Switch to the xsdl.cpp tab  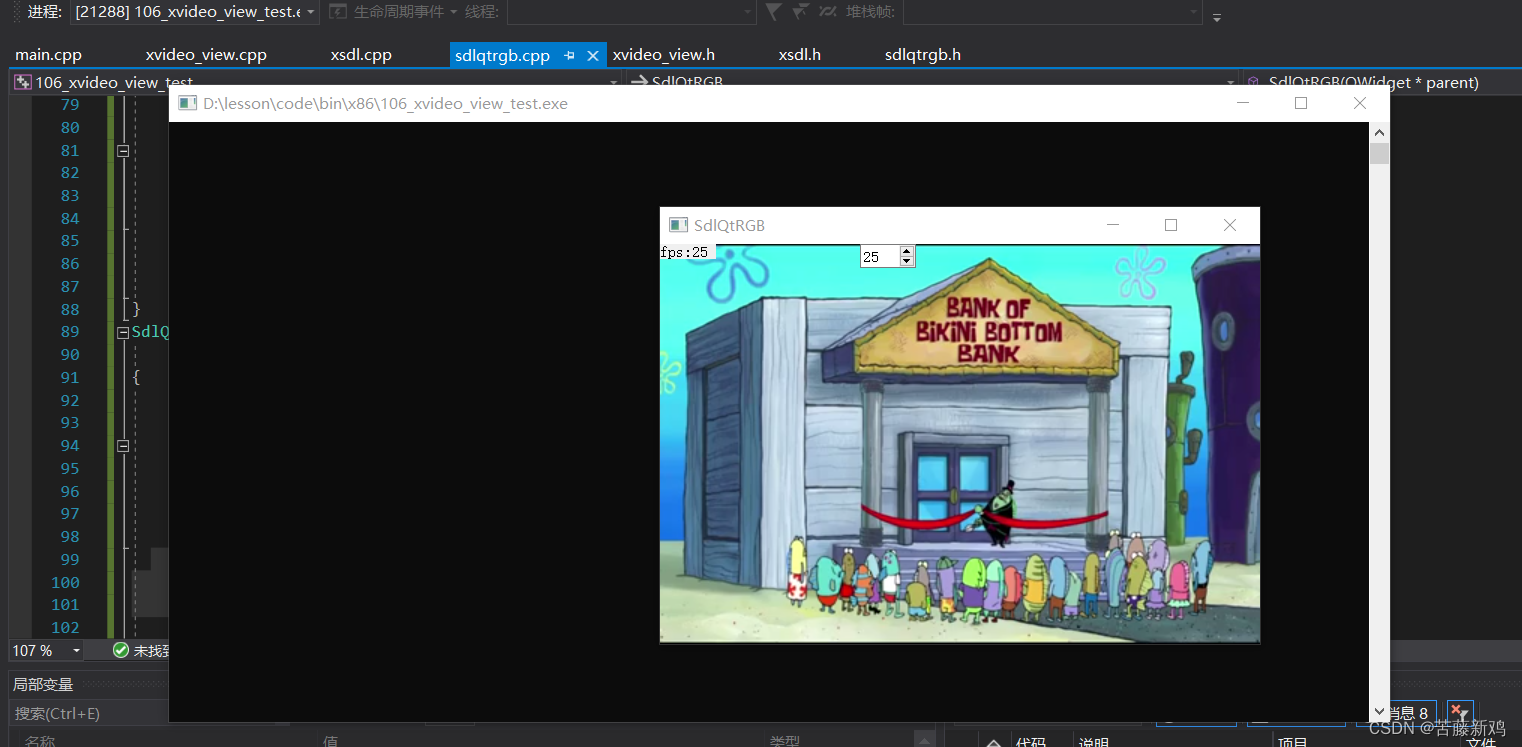[x=361, y=55]
